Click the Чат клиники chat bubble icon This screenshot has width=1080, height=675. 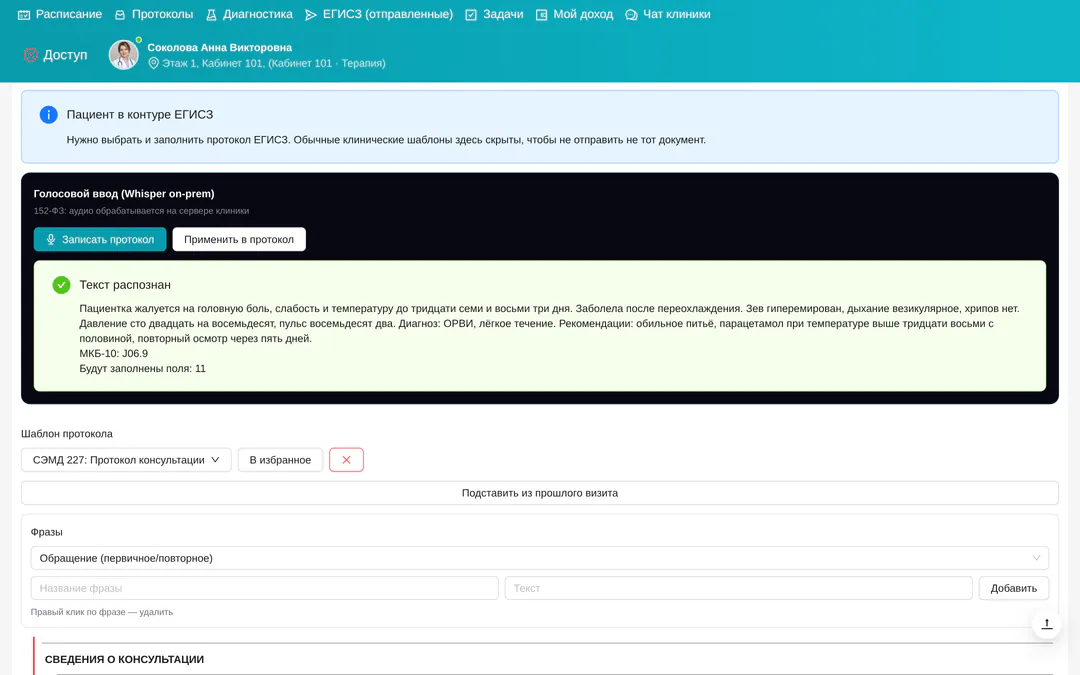[x=631, y=14]
